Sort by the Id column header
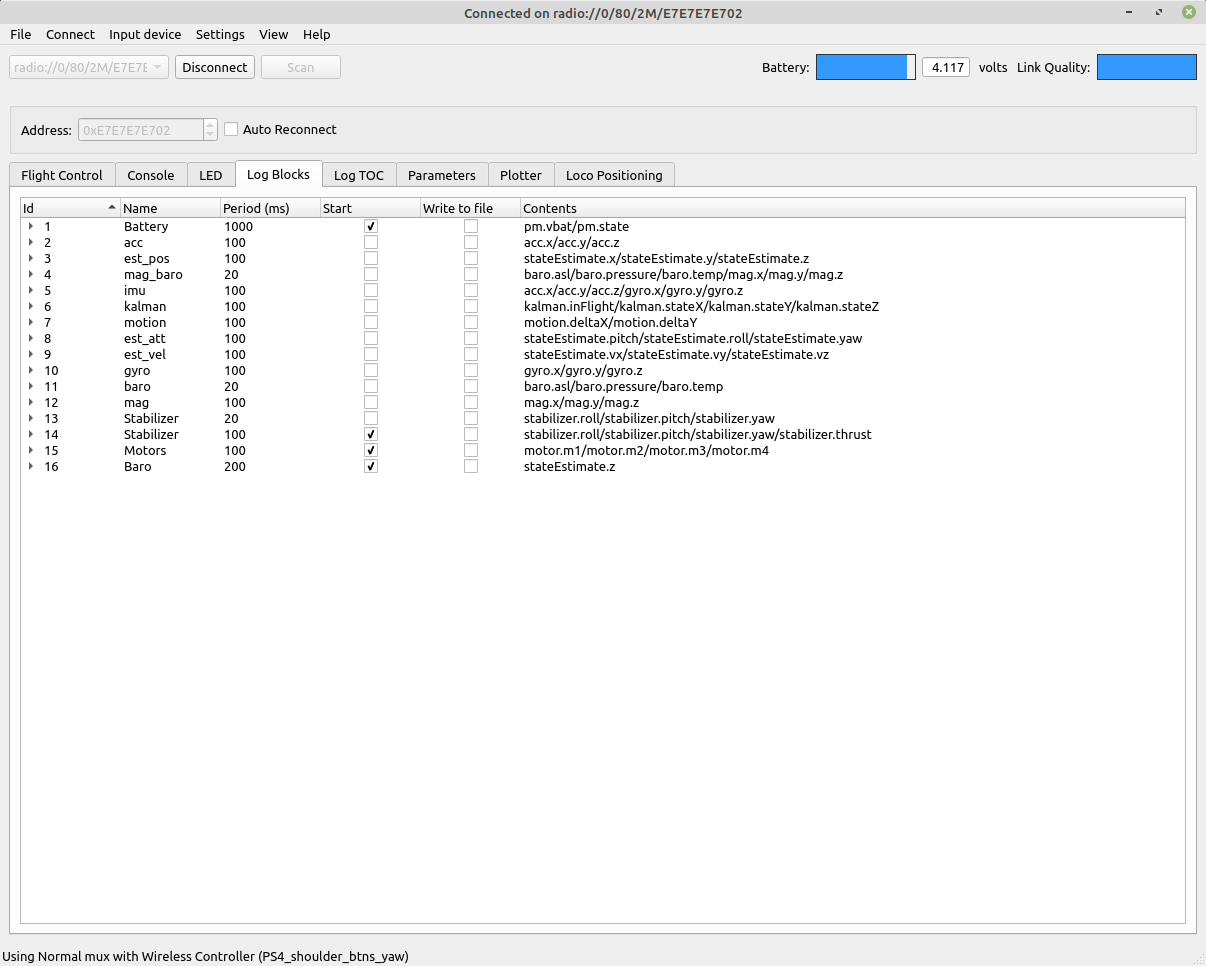The width and height of the screenshot is (1206, 966). pyautogui.click(x=68, y=208)
